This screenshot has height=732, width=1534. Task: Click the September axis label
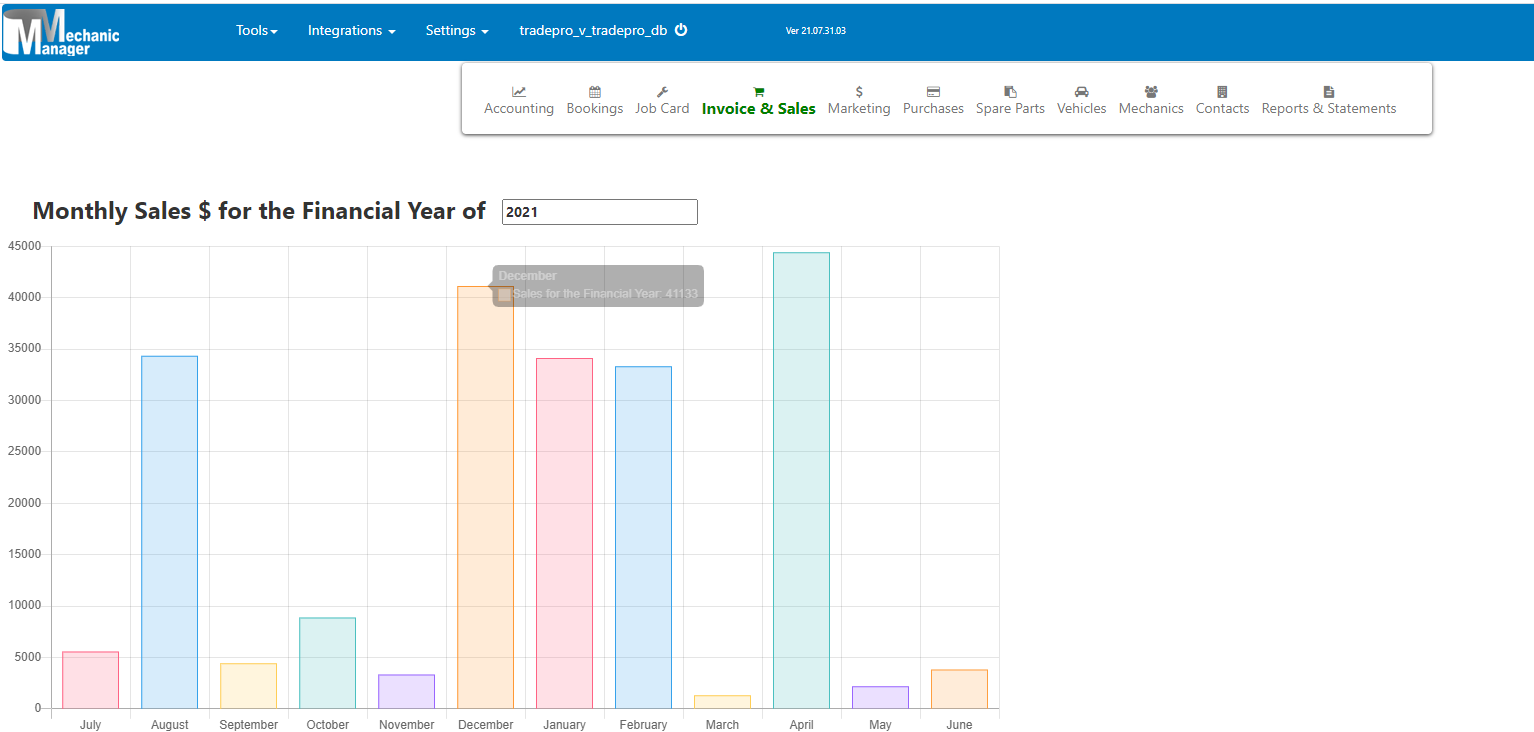[248, 725]
